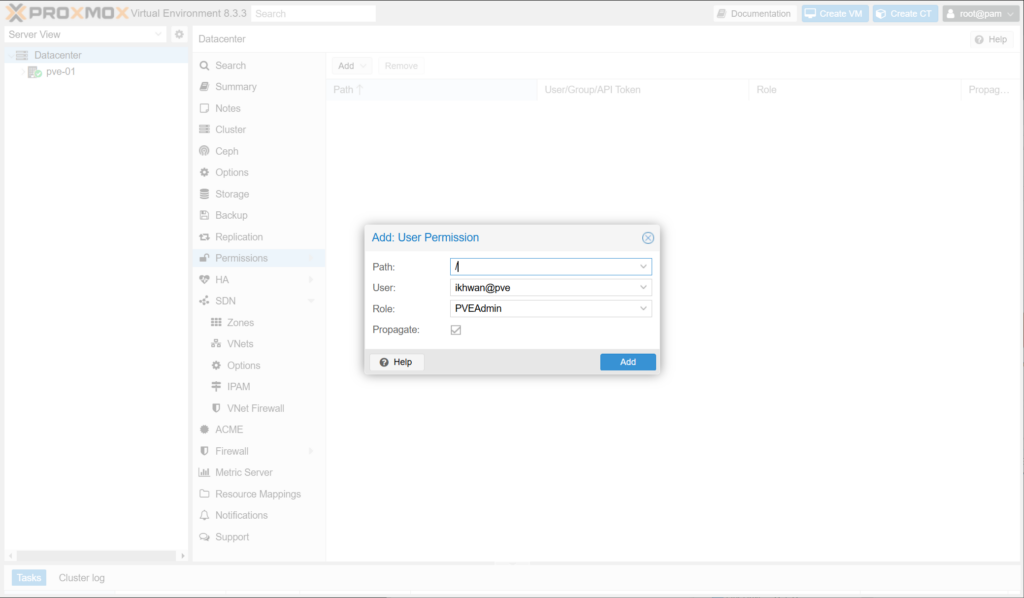The height and width of the screenshot is (598, 1024).
Task: Open the Firewall menu item
Action: click(x=231, y=451)
